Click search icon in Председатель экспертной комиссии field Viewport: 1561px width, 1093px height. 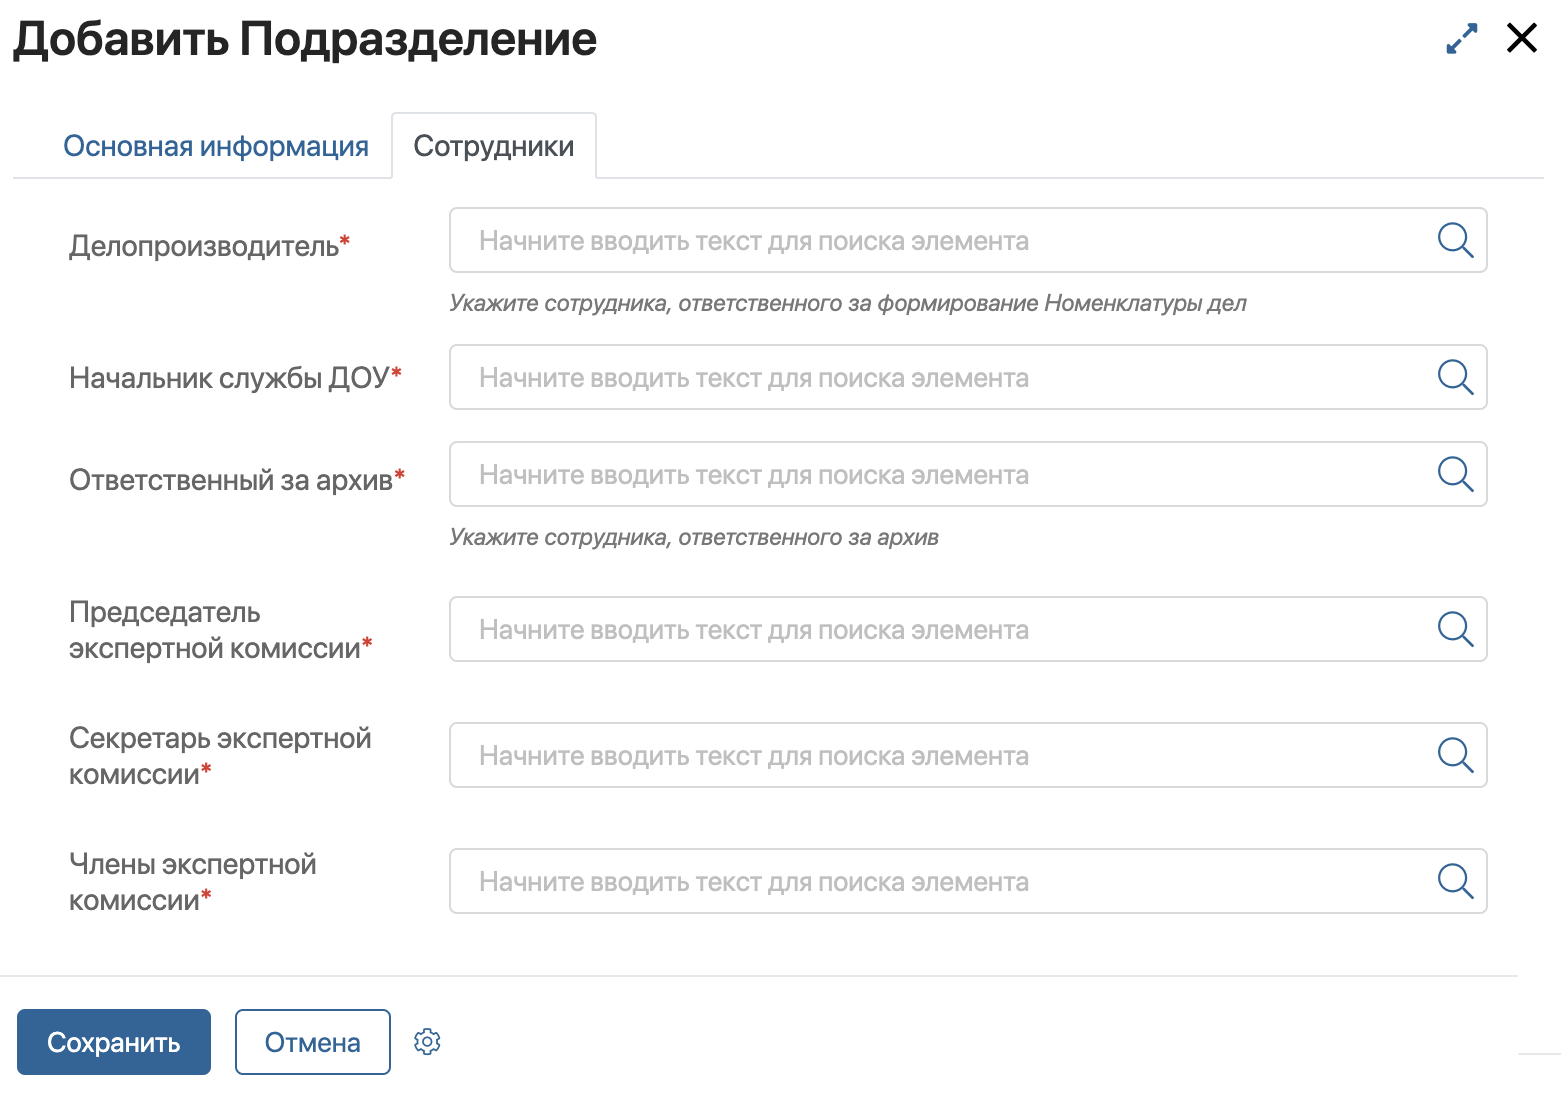1455,629
